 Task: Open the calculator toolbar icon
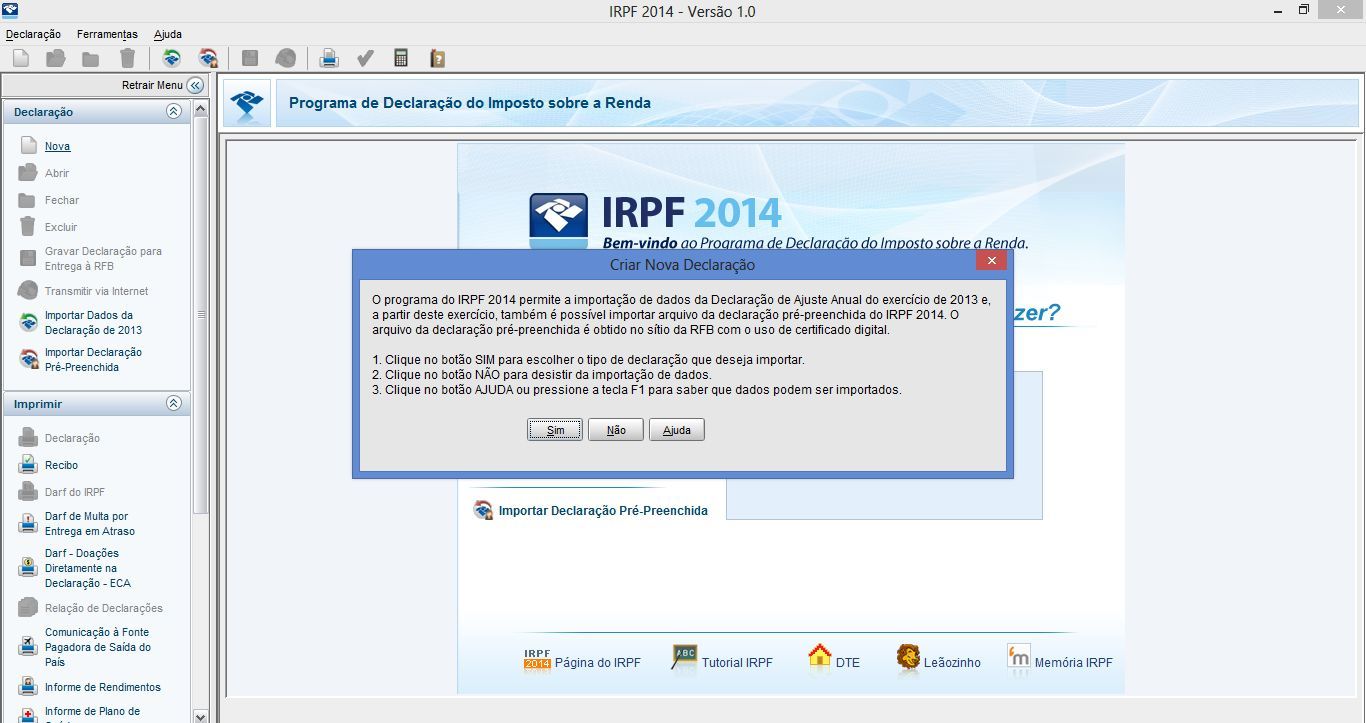click(x=401, y=58)
